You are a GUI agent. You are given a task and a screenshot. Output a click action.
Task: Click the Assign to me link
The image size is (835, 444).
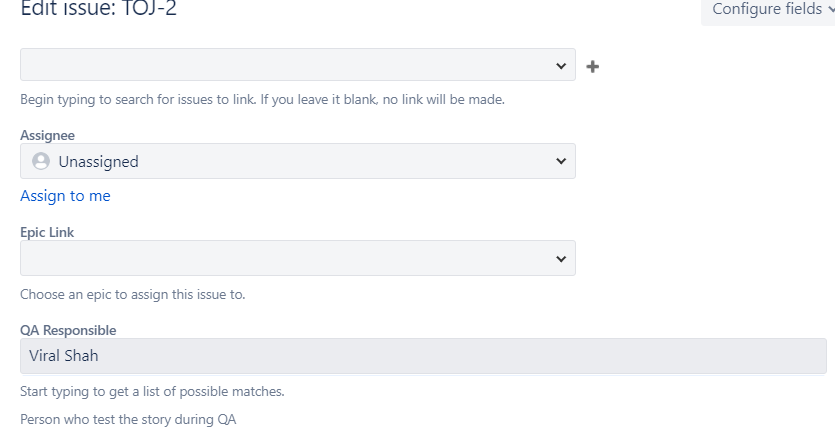pos(65,196)
